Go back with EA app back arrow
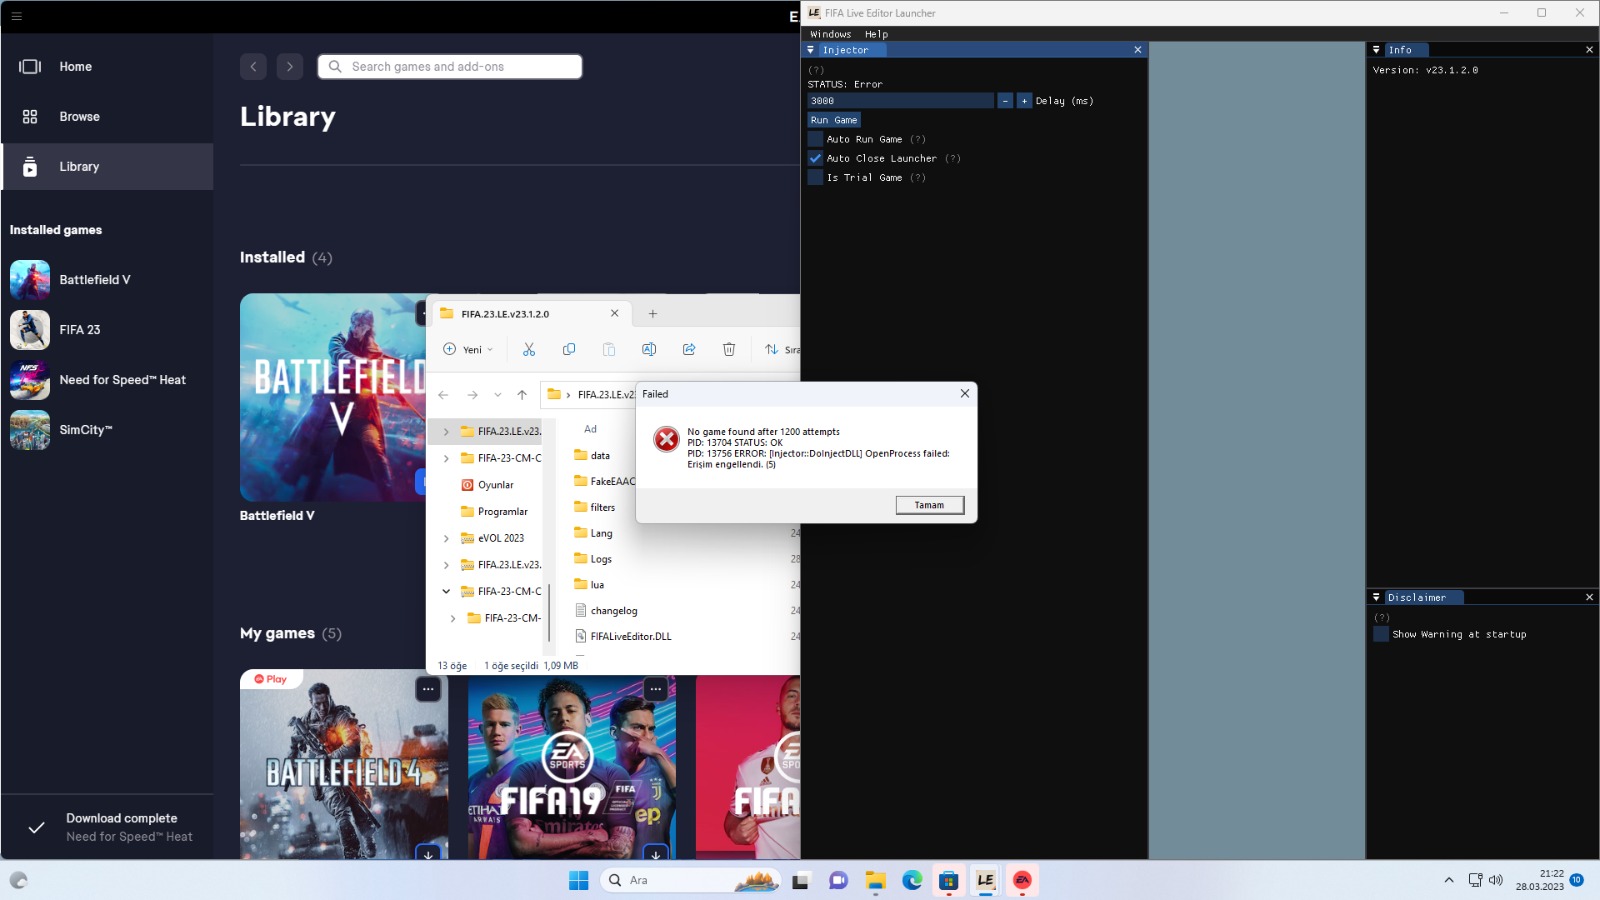Image resolution: width=1600 pixels, height=900 pixels. [x=253, y=66]
